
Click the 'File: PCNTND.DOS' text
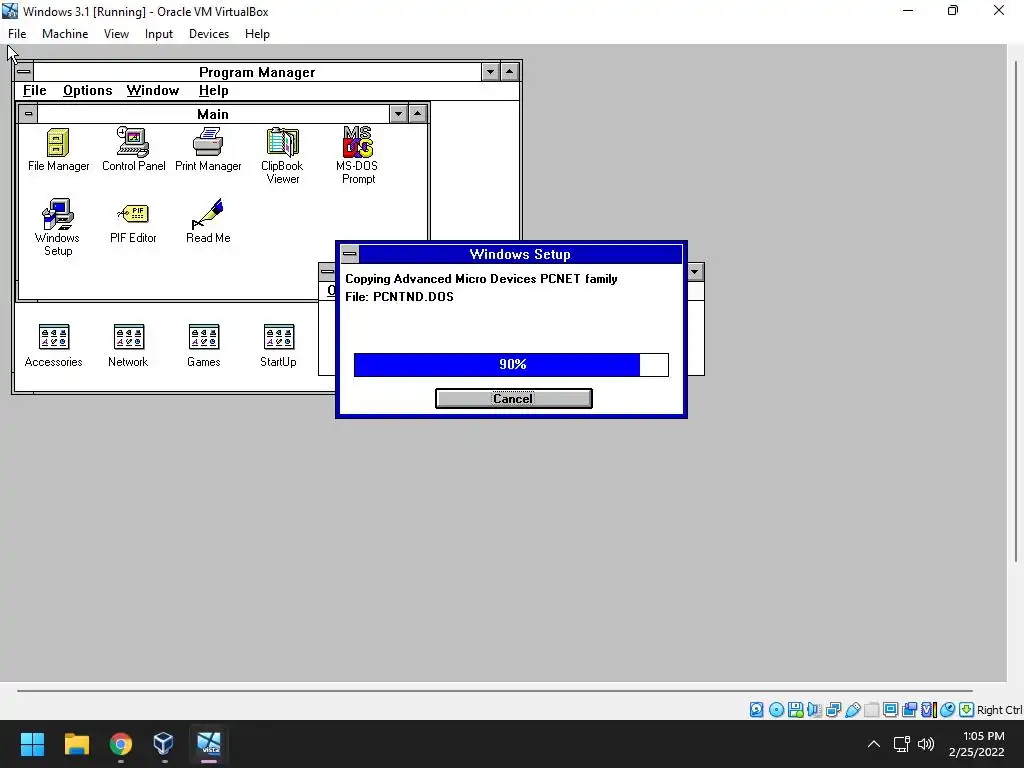[x=399, y=296]
